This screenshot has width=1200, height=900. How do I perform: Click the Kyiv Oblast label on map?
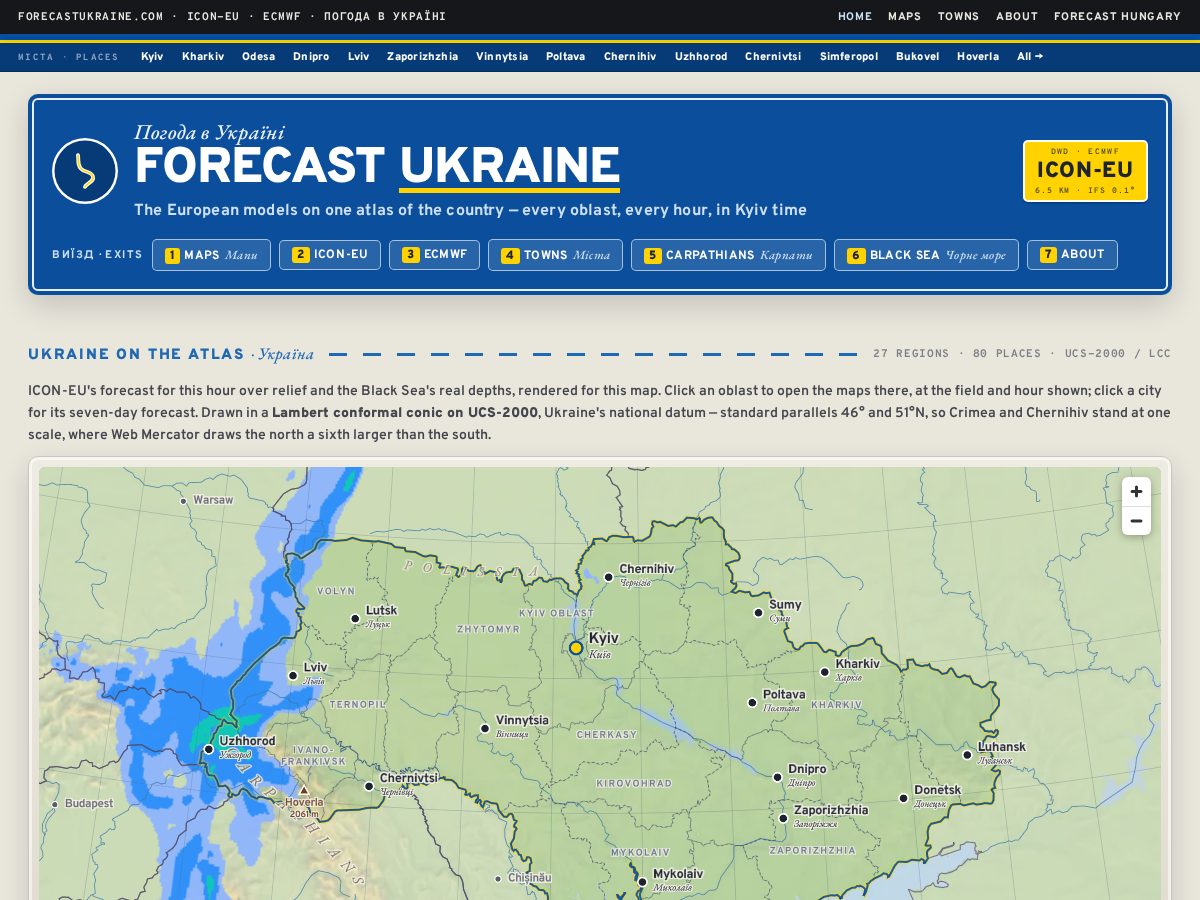(556, 613)
